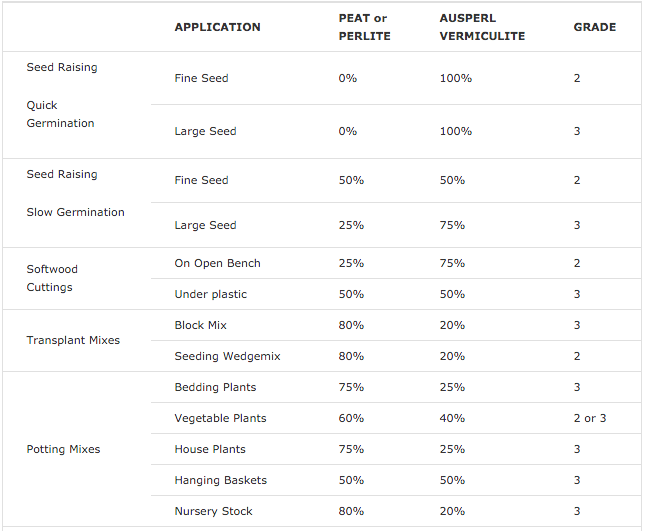Click the GRADE column header

tap(595, 27)
